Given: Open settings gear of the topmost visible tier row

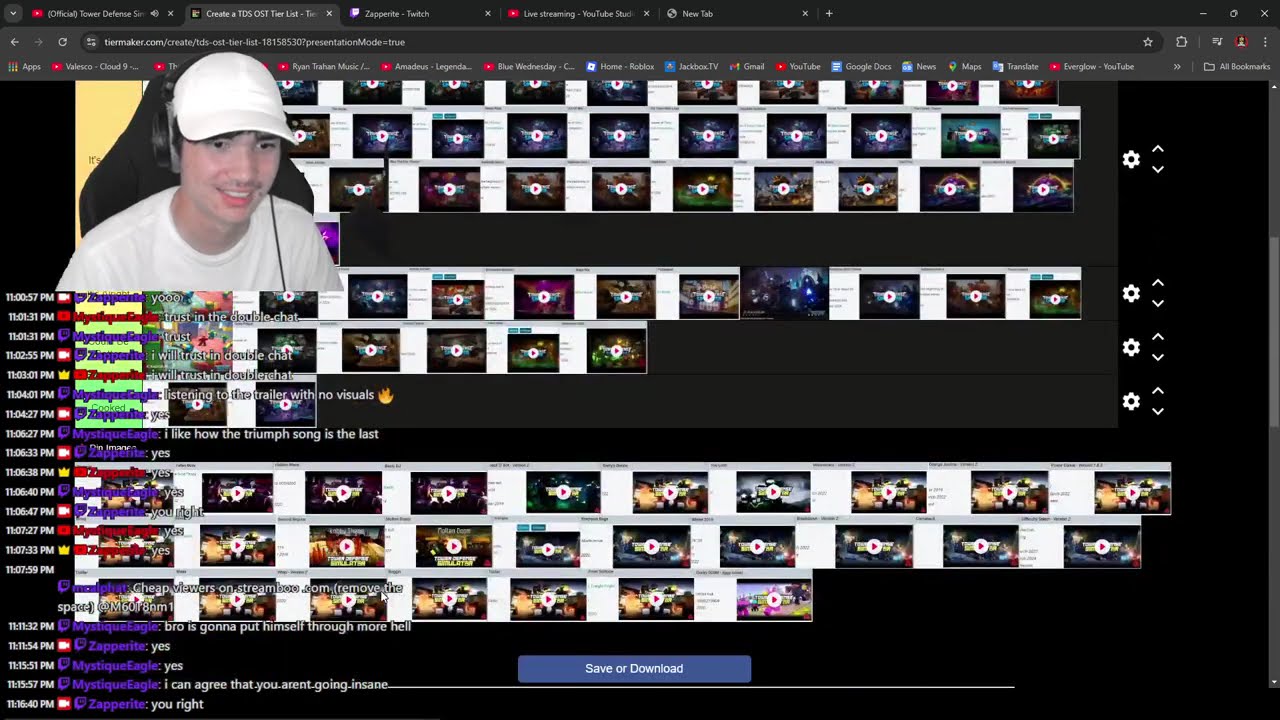Looking at the screenshot, I should click(1131, 160).
